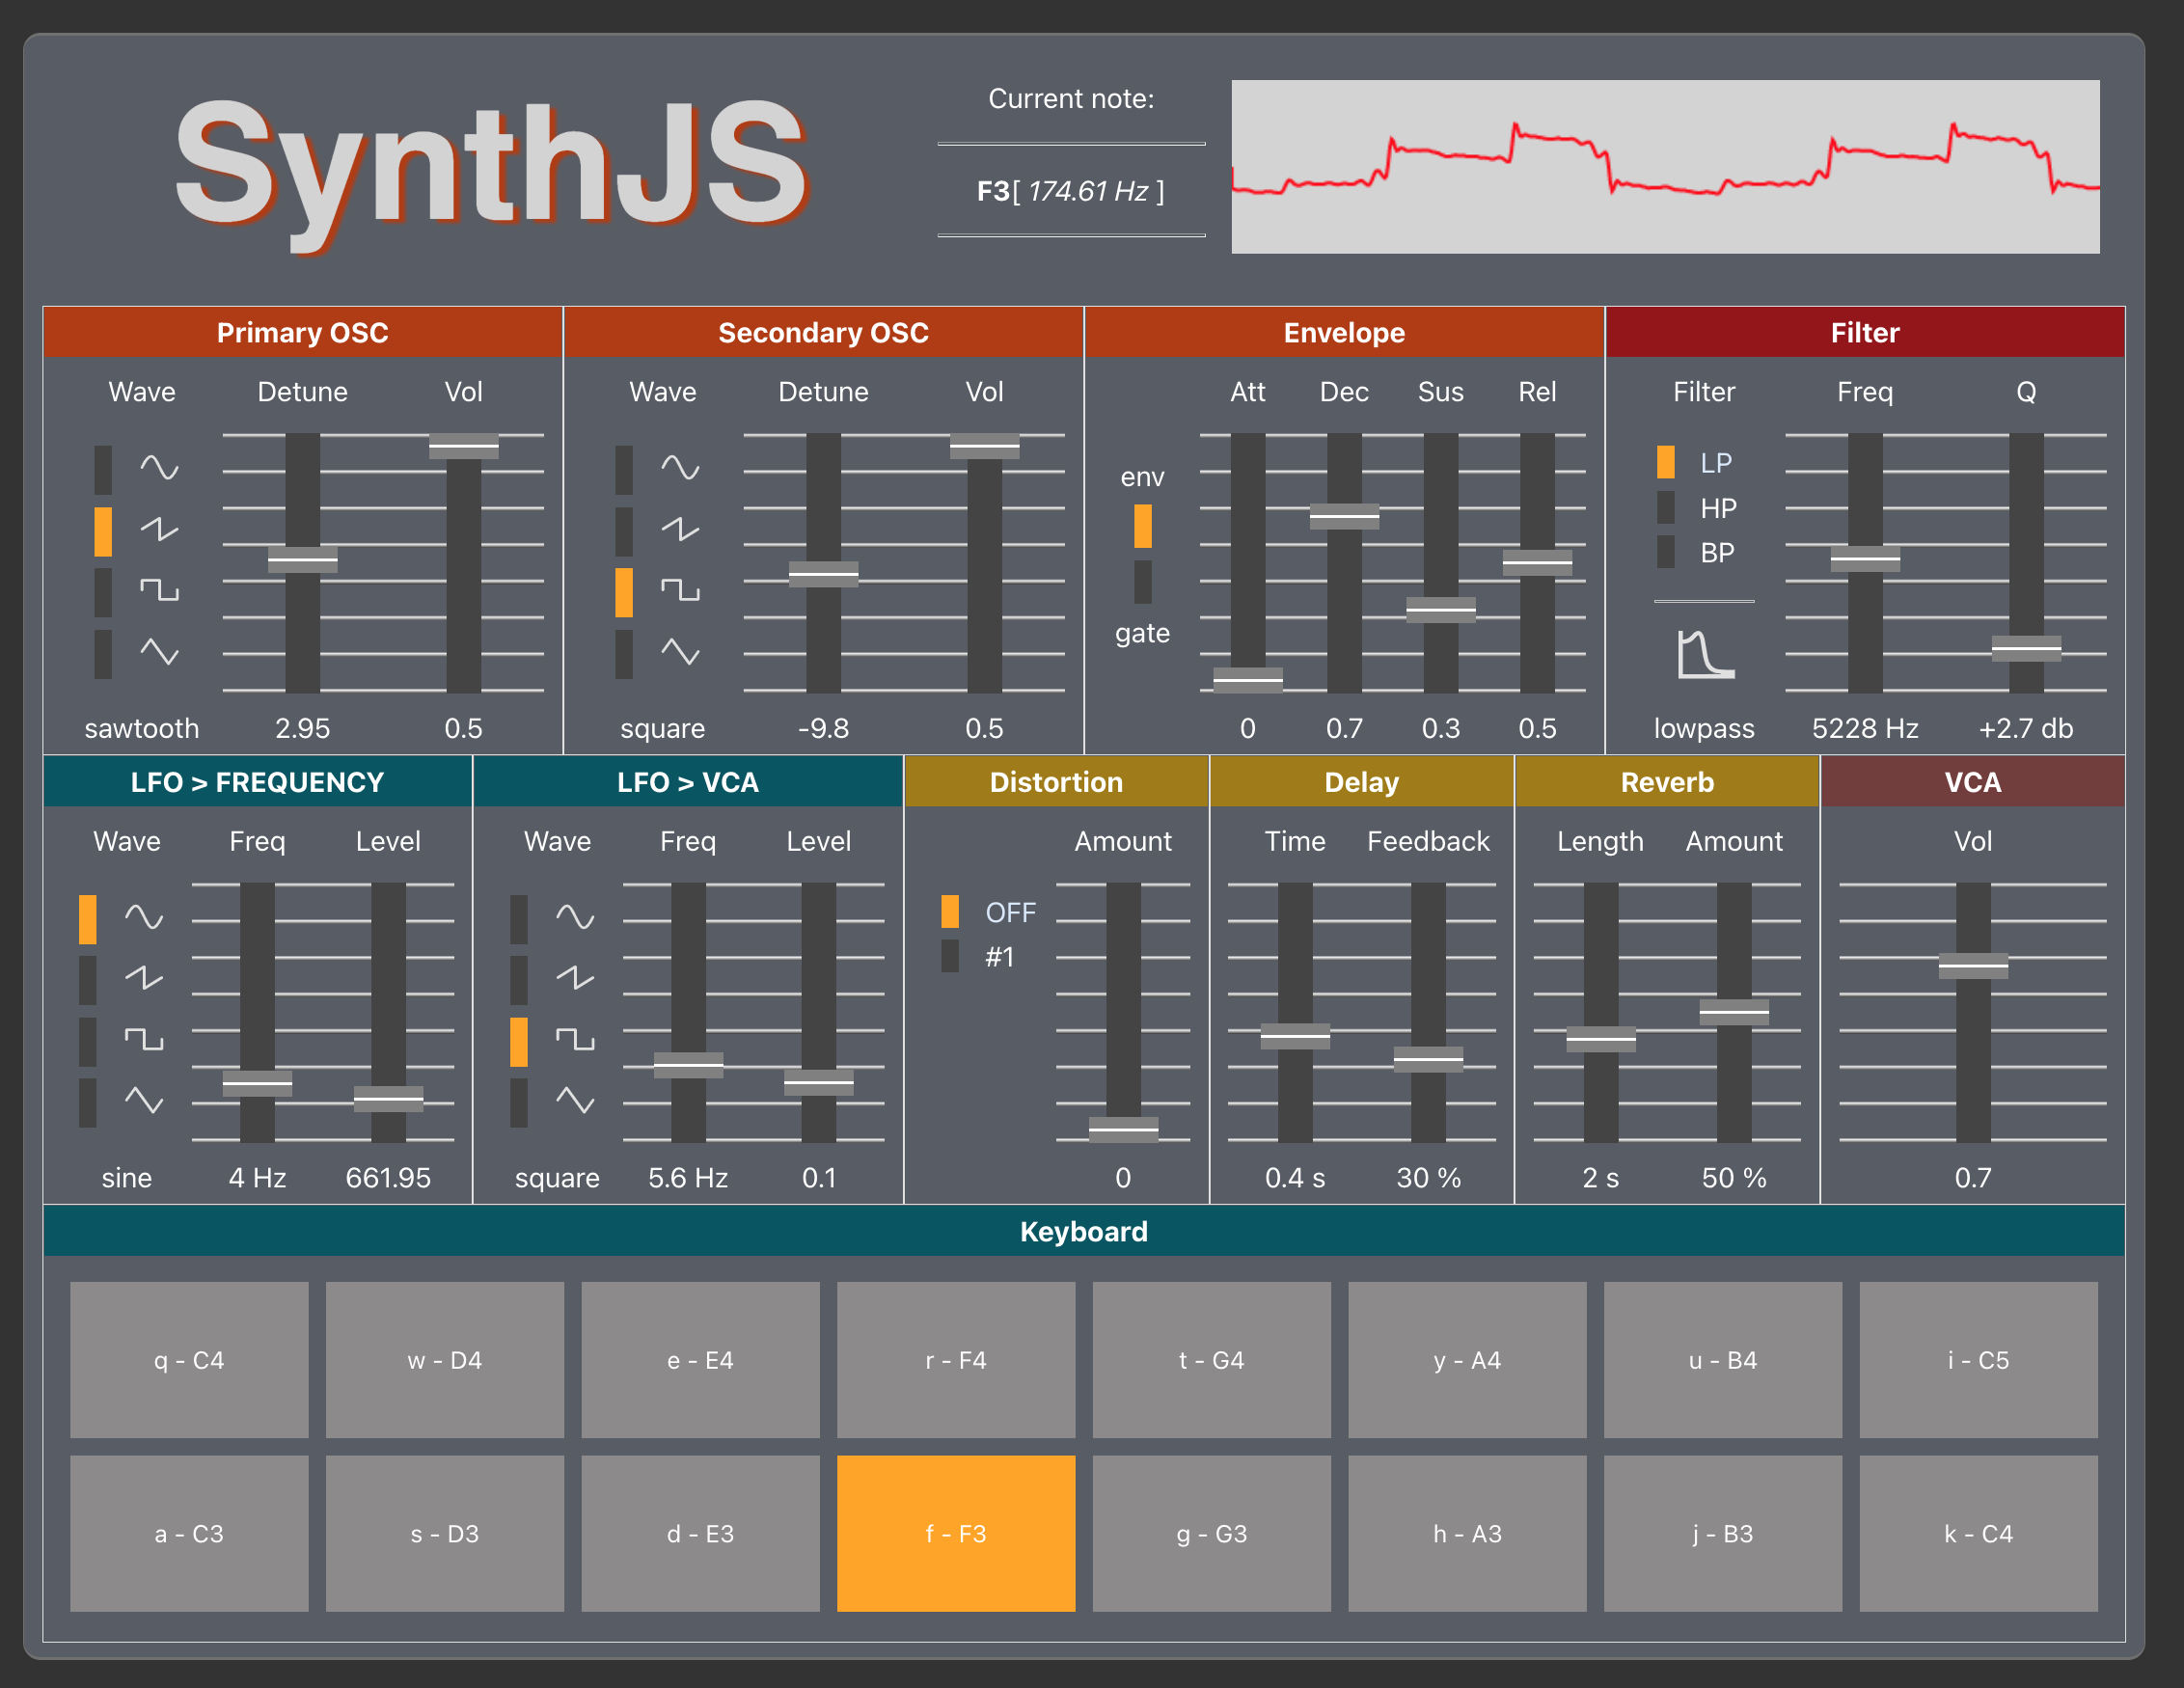The height and width of the screenshot is (1688, 2184).
Task: Select sine wave icon in Primary OSC
Action: (x=159, y=467)
